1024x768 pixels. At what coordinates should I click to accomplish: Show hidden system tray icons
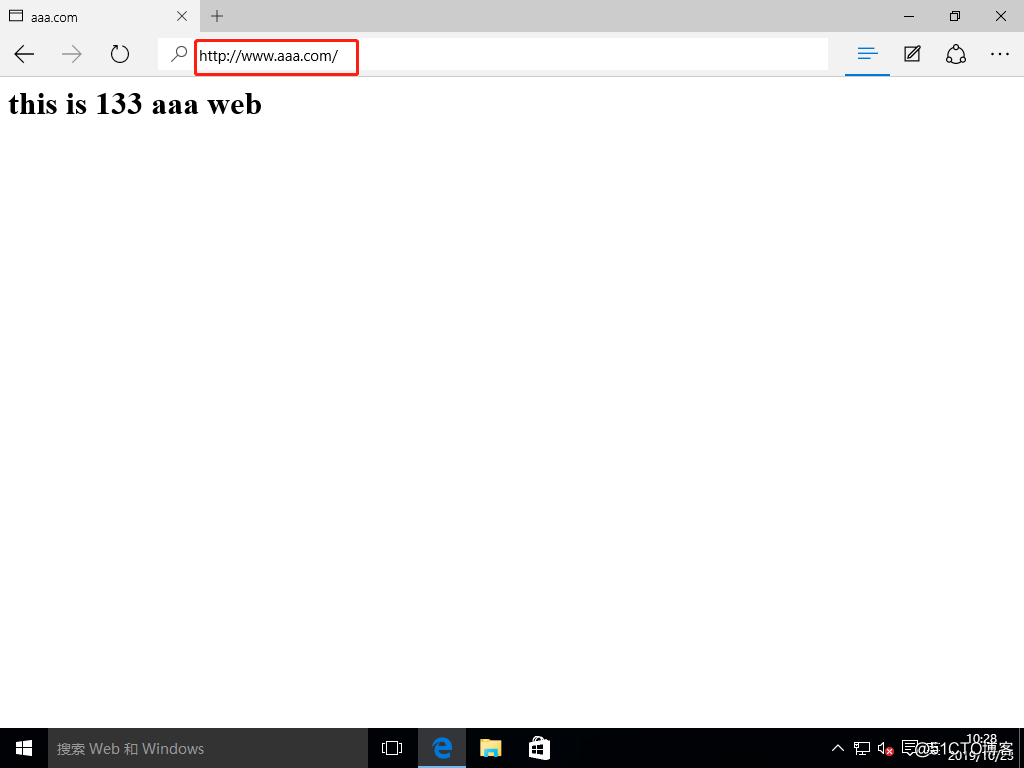(837, 748)
